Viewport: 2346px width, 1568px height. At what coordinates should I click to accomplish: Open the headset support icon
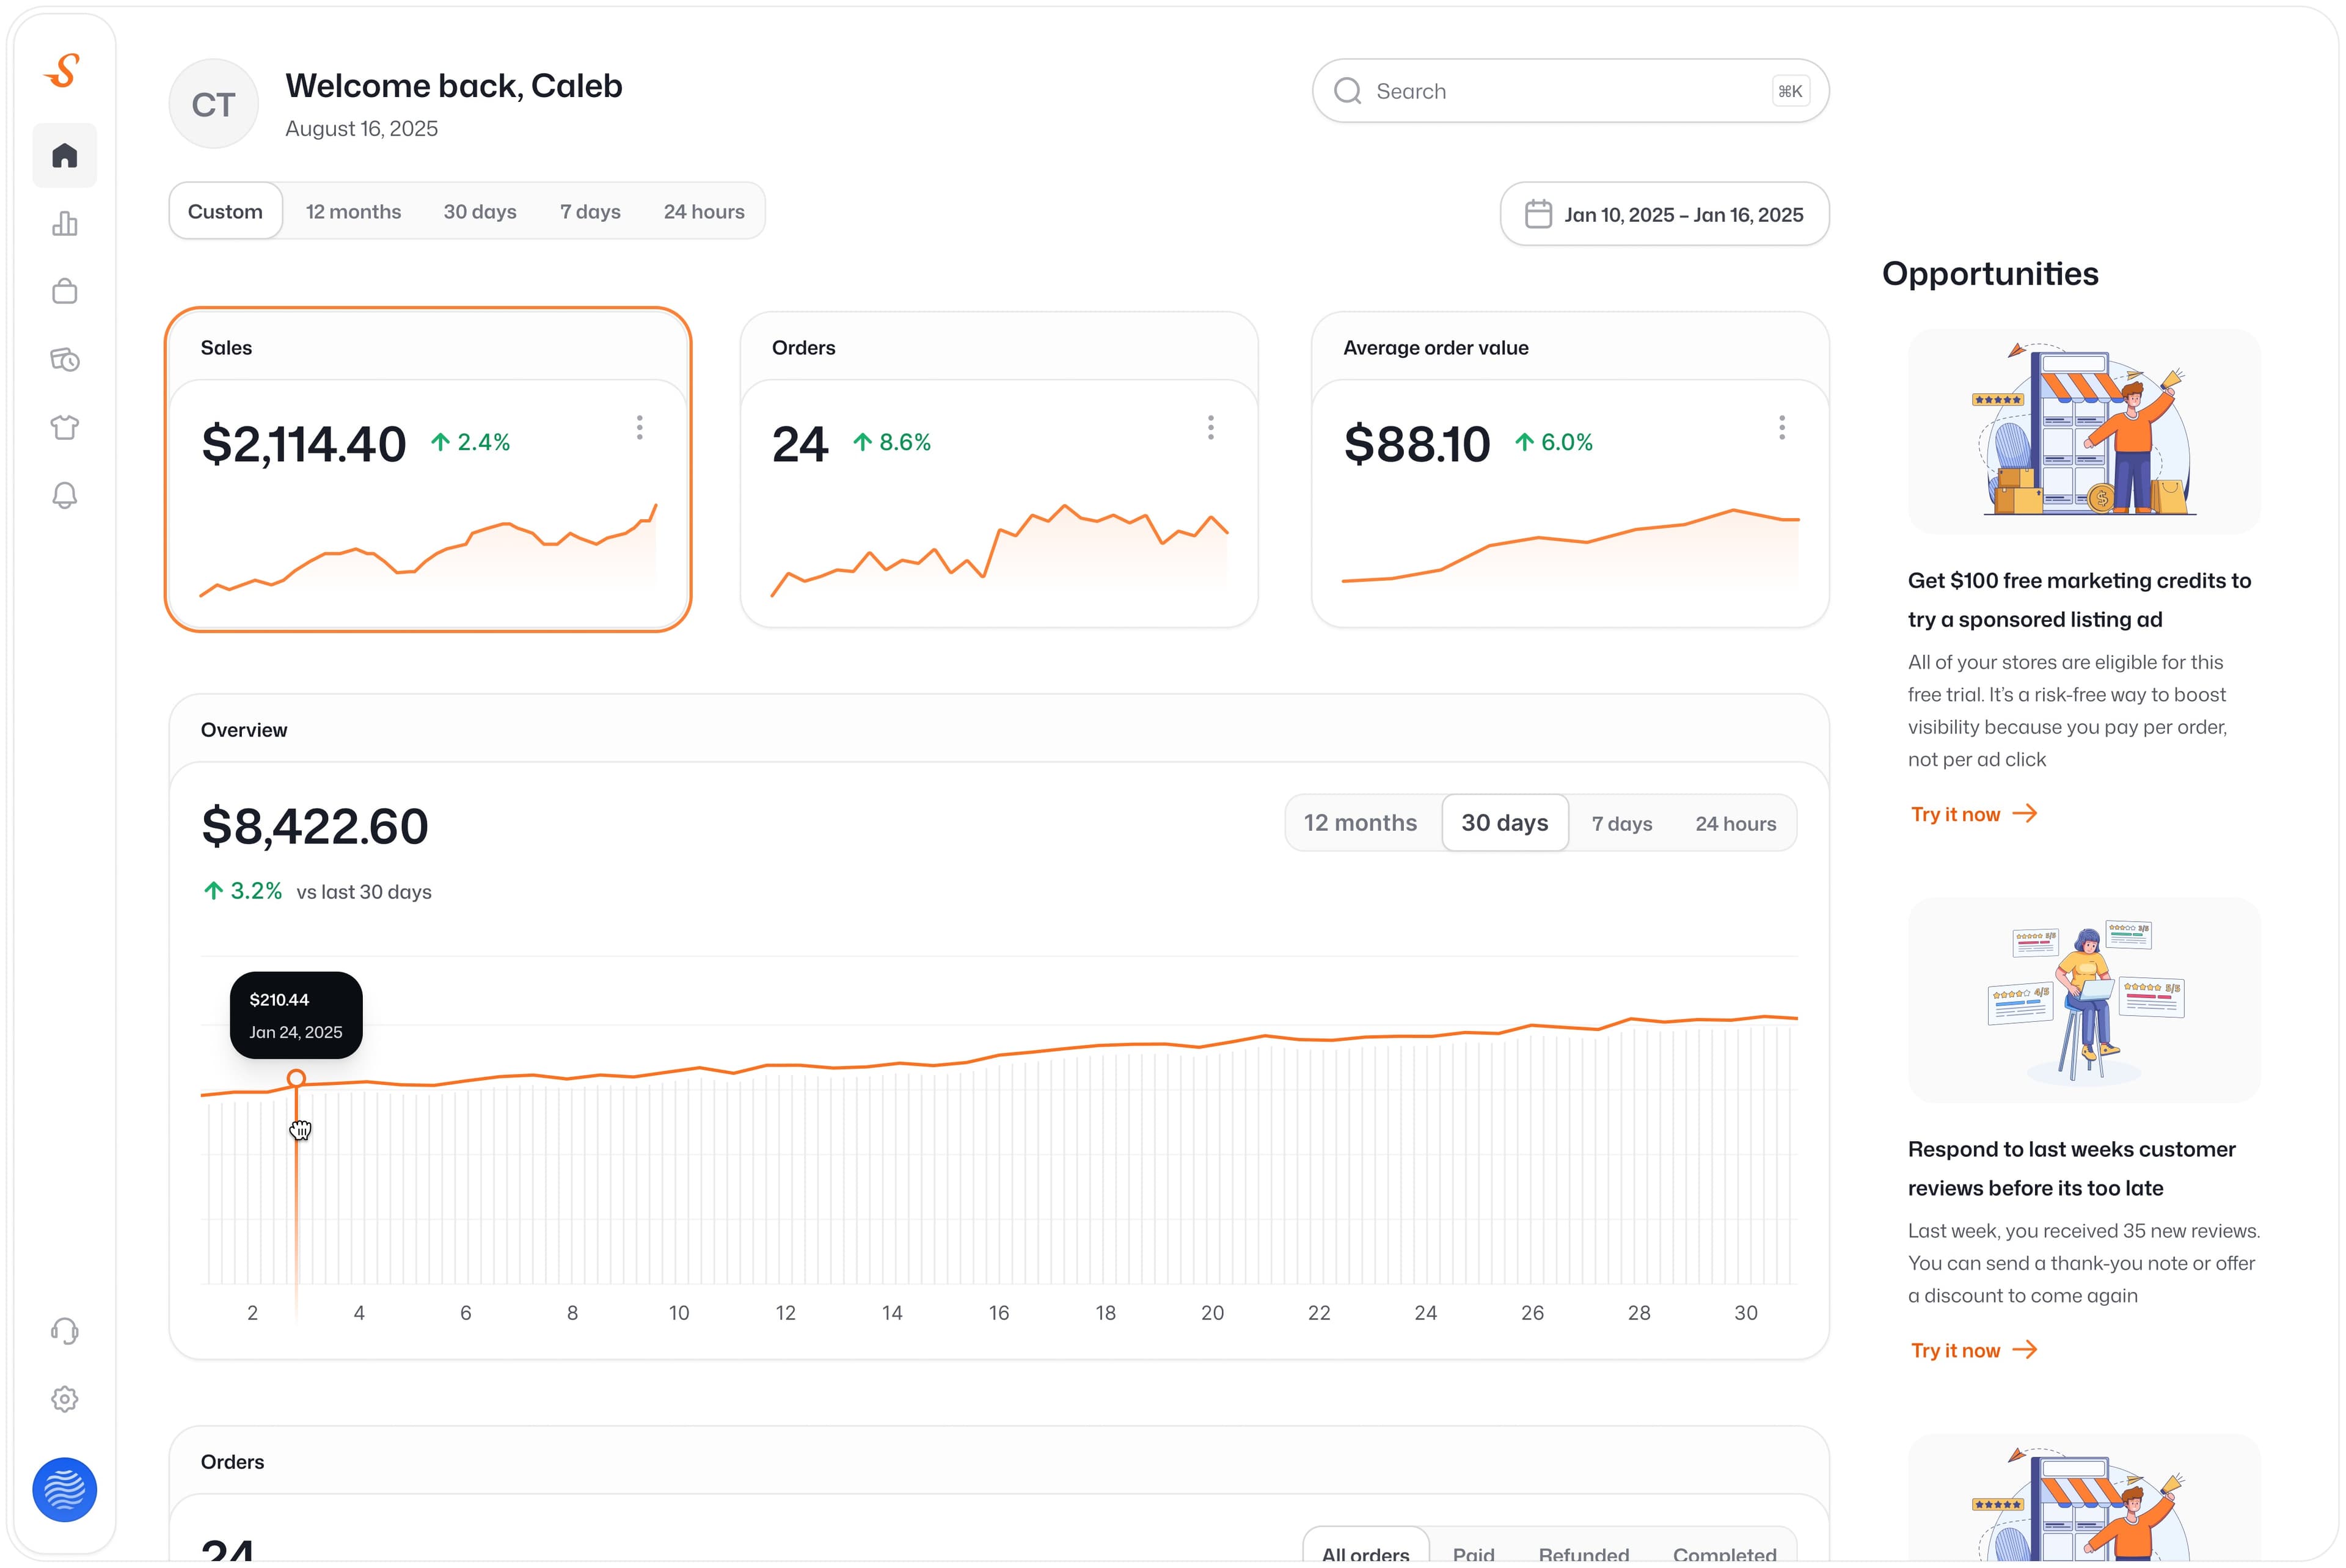click(x=65, y=1331)
